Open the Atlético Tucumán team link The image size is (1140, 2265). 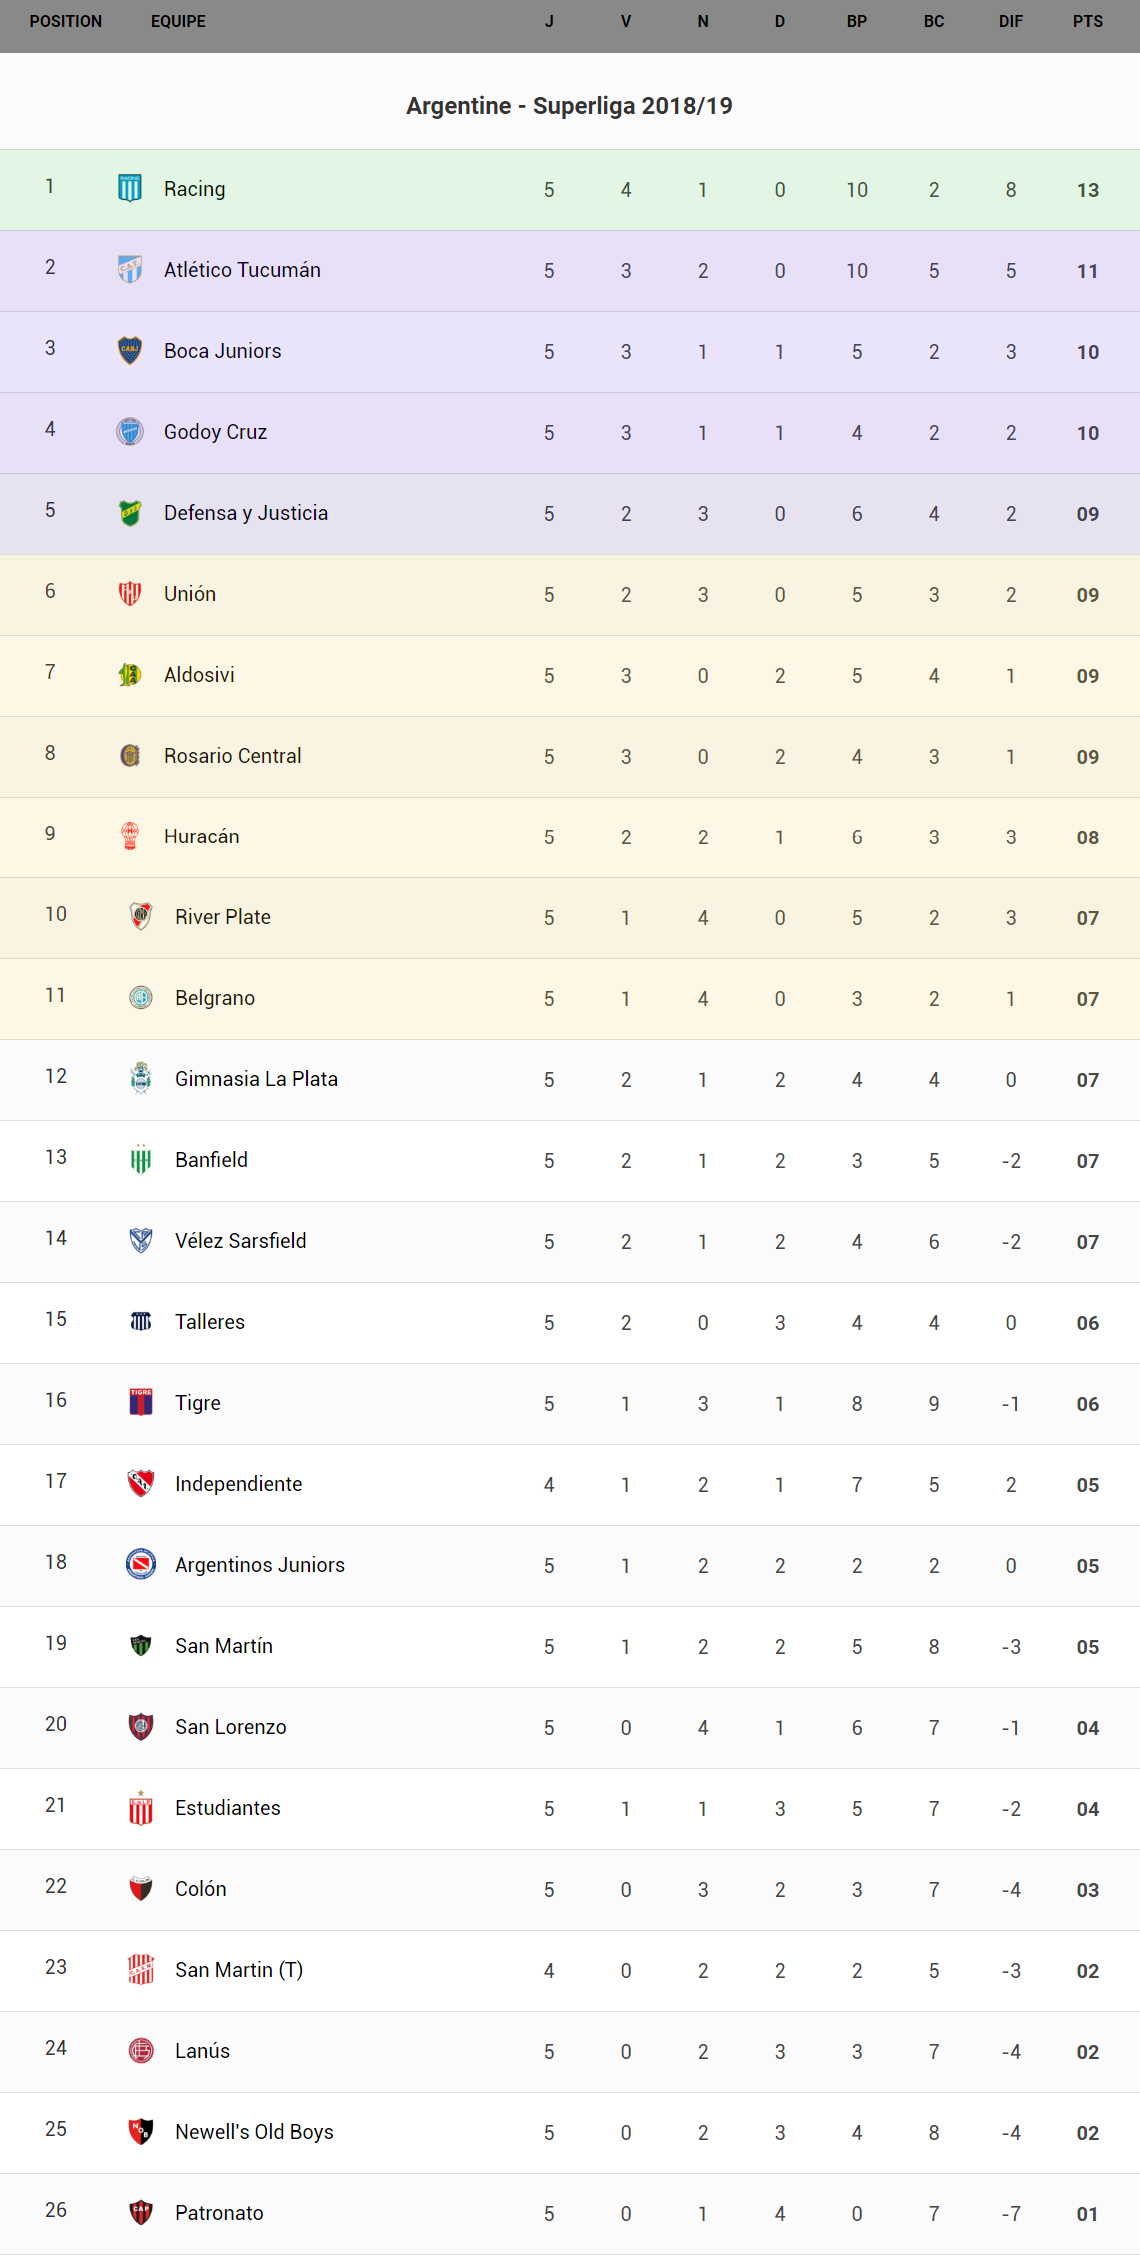[242, 270]
